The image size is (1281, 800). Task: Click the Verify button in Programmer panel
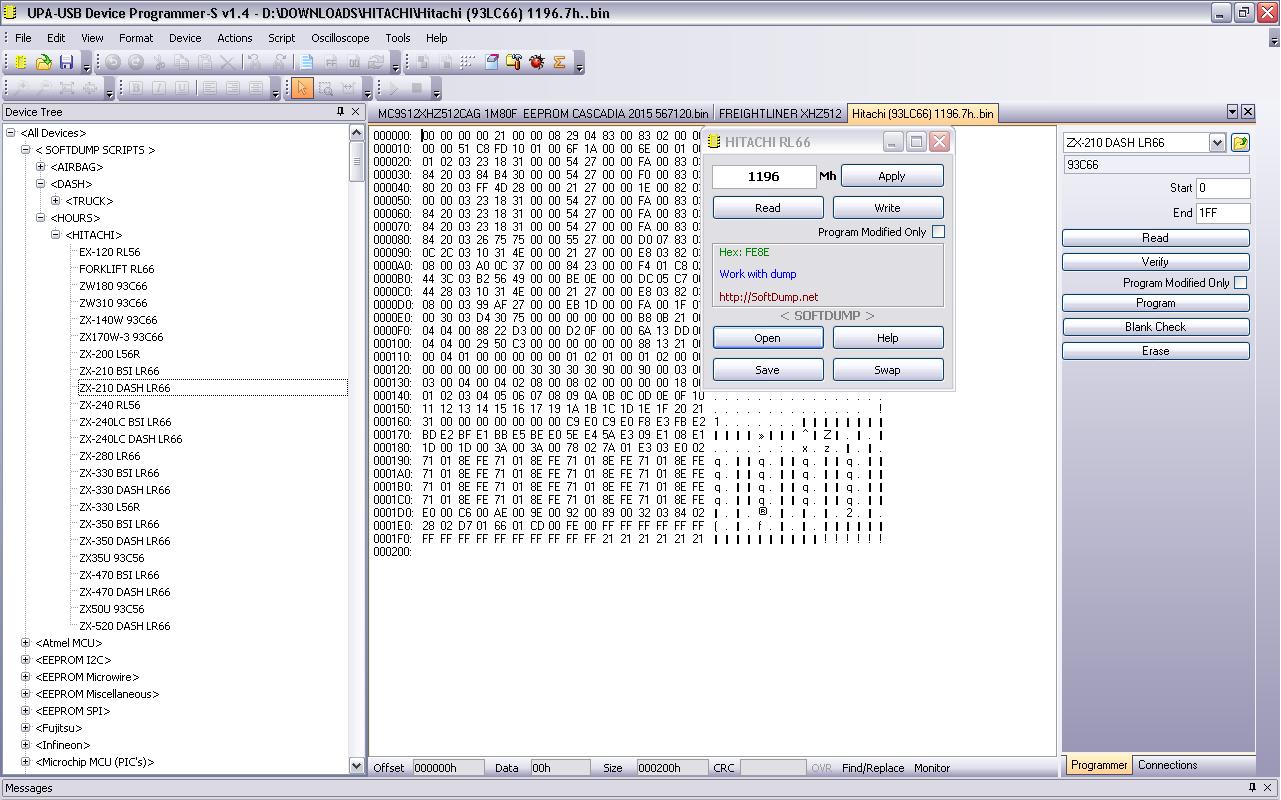pyautogui.click(x=1156, y=262)
